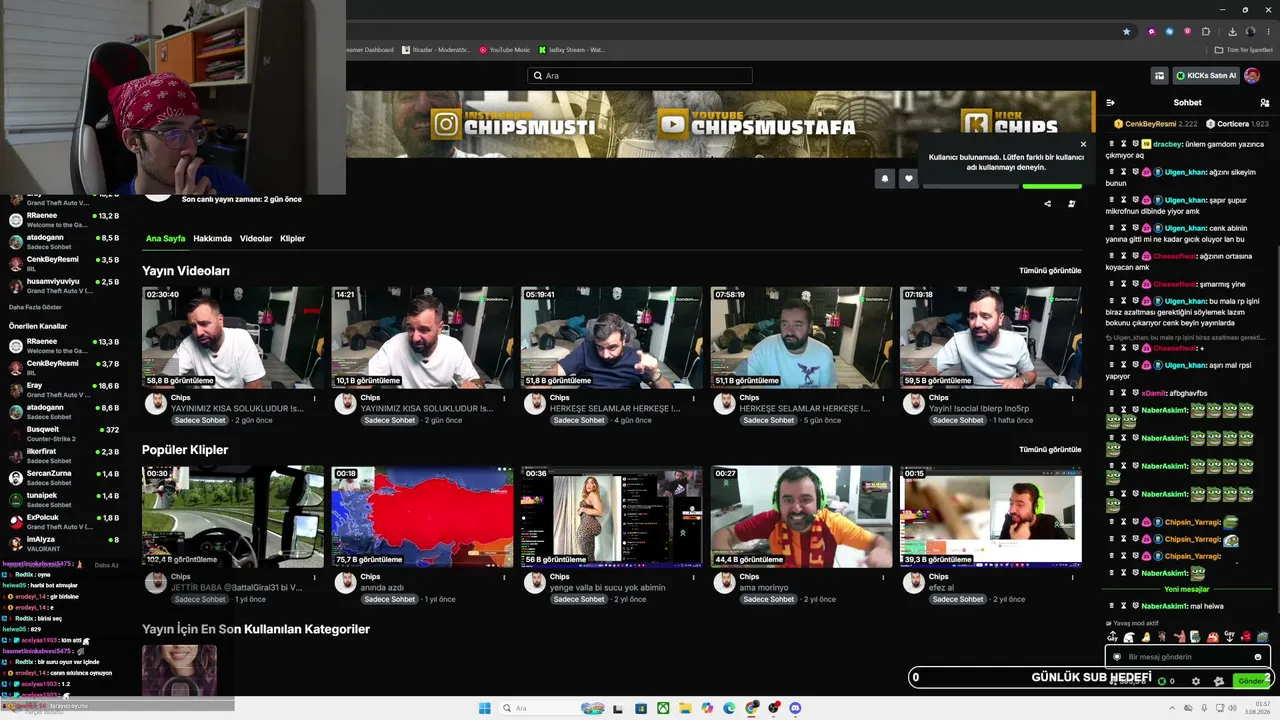Delete dracbey's chat message with trash icon

tap(1111, 144)
